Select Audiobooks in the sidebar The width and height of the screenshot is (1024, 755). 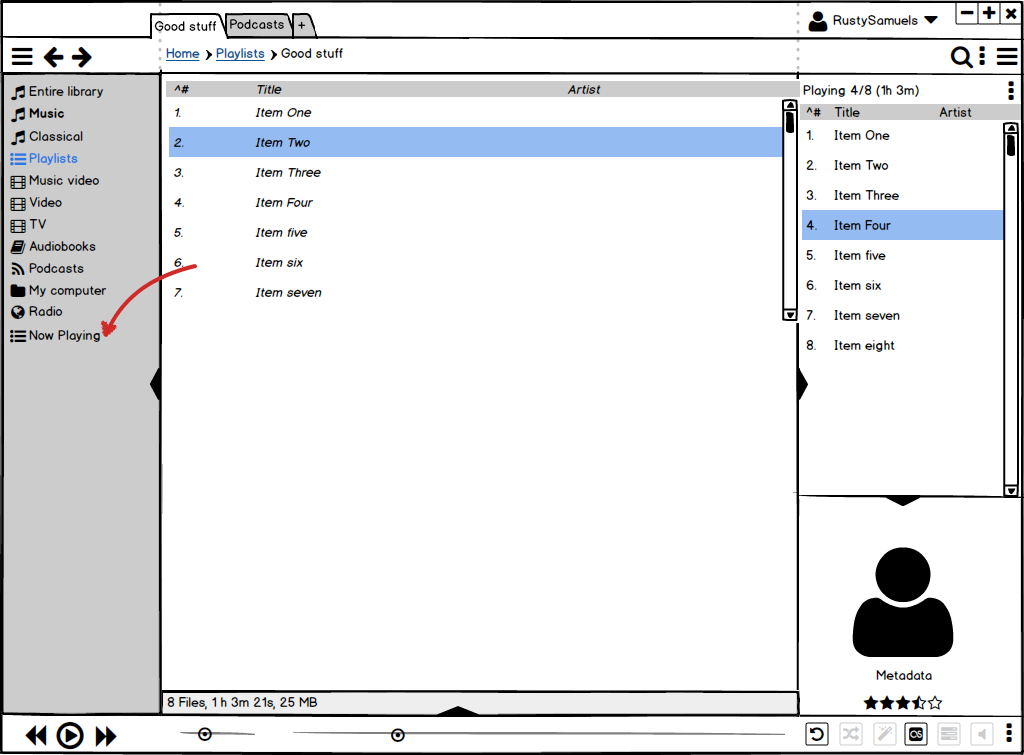62,246
